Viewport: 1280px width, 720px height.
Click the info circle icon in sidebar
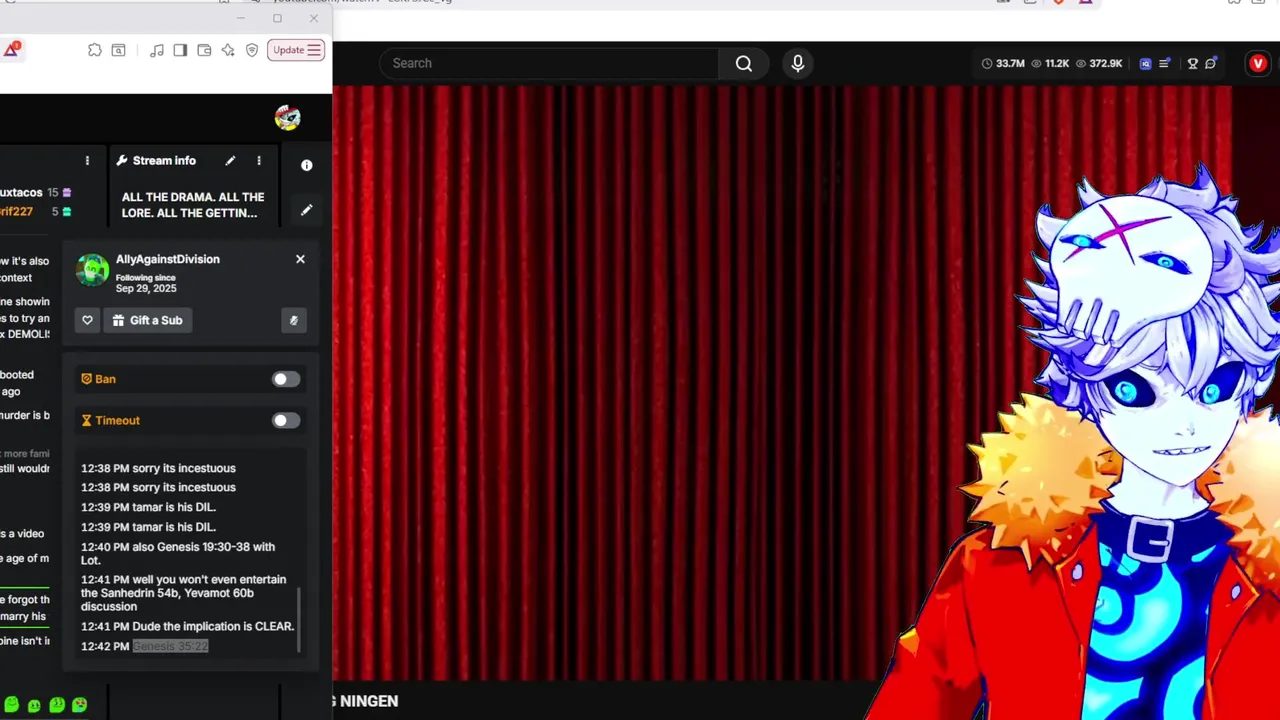tap(307, 165)
